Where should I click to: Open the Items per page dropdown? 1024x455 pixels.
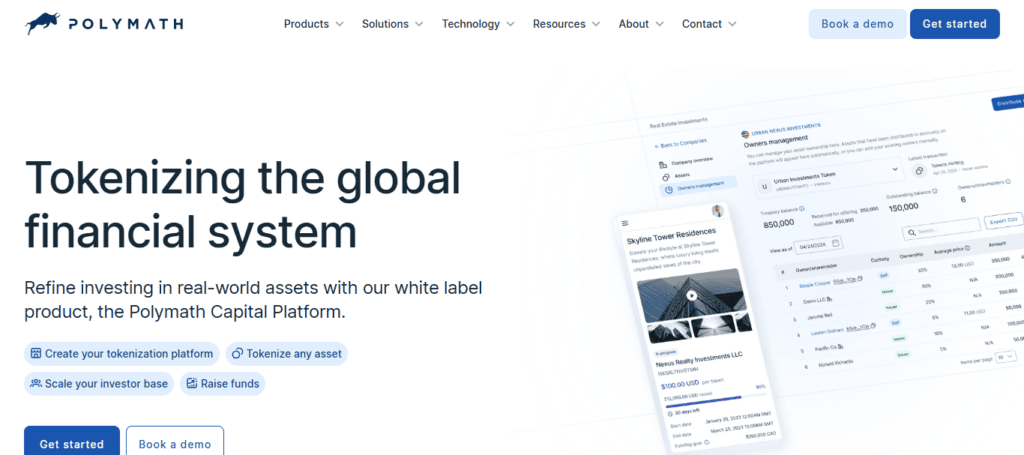click(x=1006, y=356)
